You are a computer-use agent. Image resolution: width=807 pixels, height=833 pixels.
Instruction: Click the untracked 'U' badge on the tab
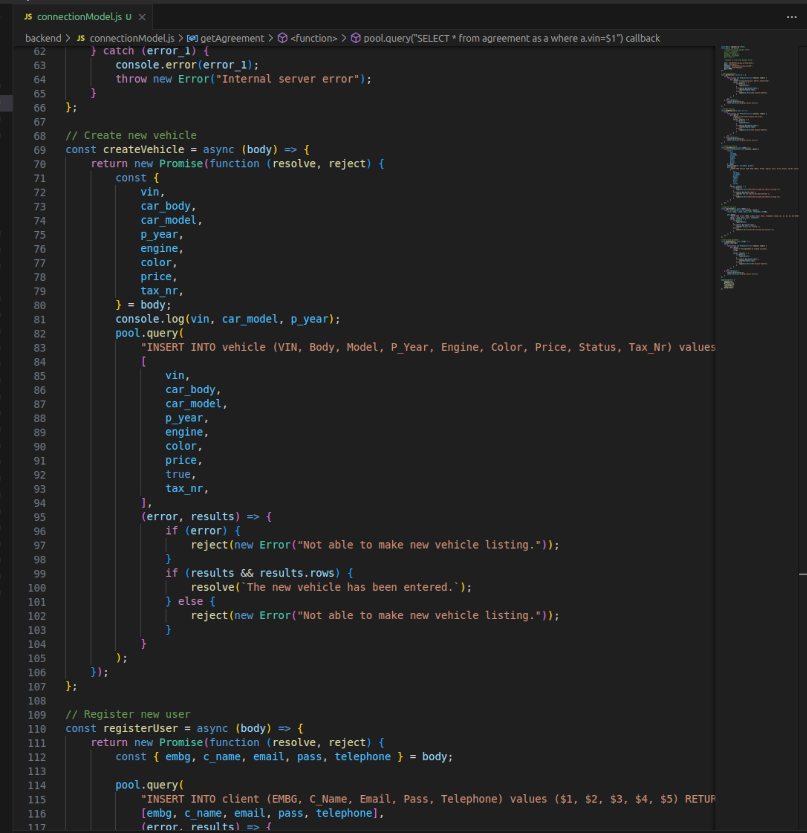(x=128, y=17)
